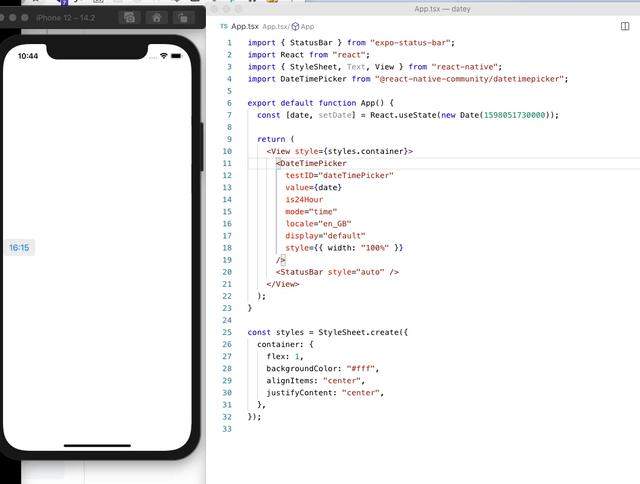The image size is (640, 484).
Task: Click the Simulator Home button icon
Action: point(156,18)
